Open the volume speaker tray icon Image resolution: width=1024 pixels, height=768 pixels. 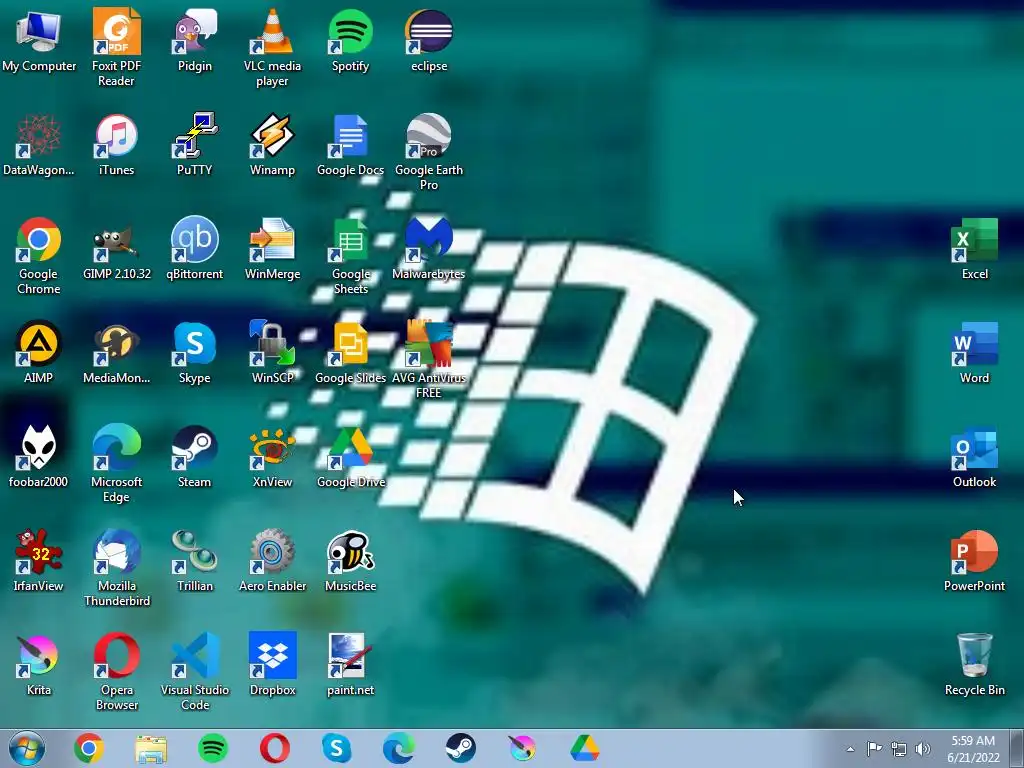[x=922, y=749]
